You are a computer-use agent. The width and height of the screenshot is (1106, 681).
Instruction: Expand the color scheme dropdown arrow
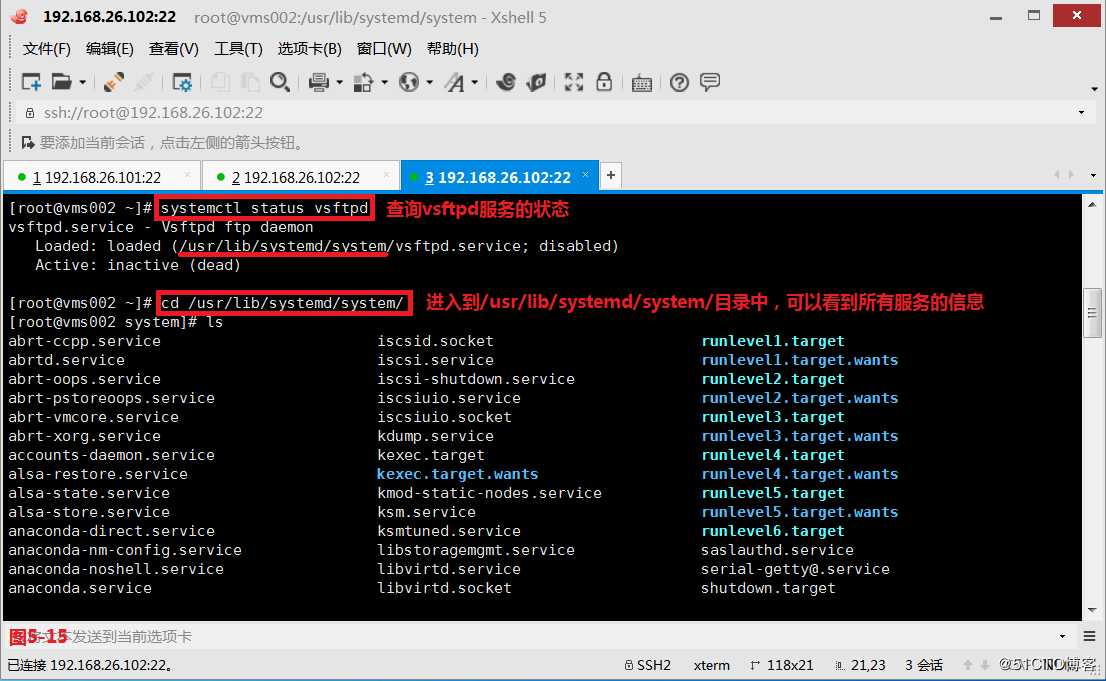[384, 83]
